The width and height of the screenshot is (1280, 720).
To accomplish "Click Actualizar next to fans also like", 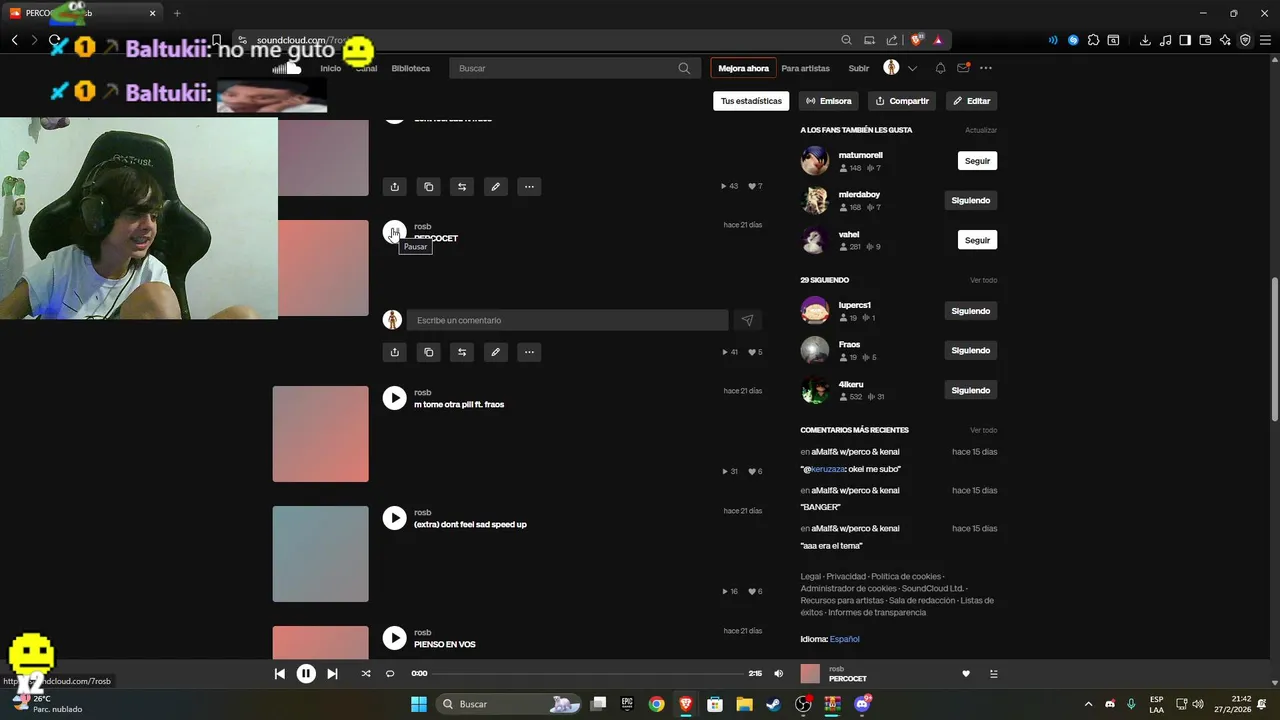I will pos(980,130).
